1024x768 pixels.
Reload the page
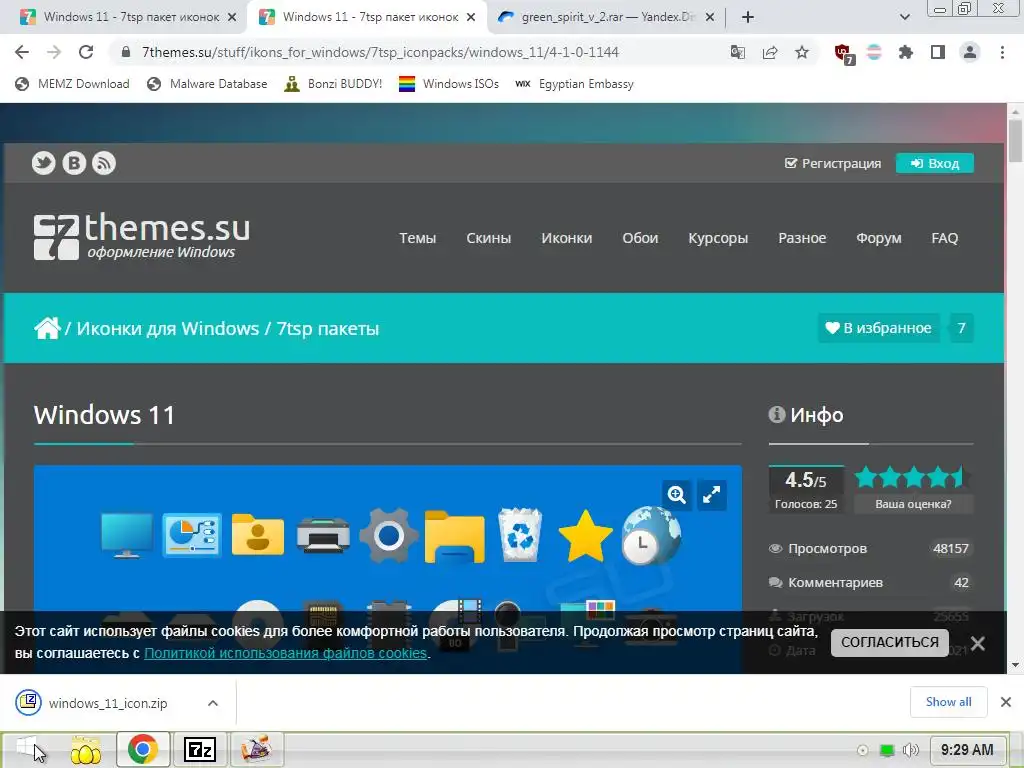[86, 52]
